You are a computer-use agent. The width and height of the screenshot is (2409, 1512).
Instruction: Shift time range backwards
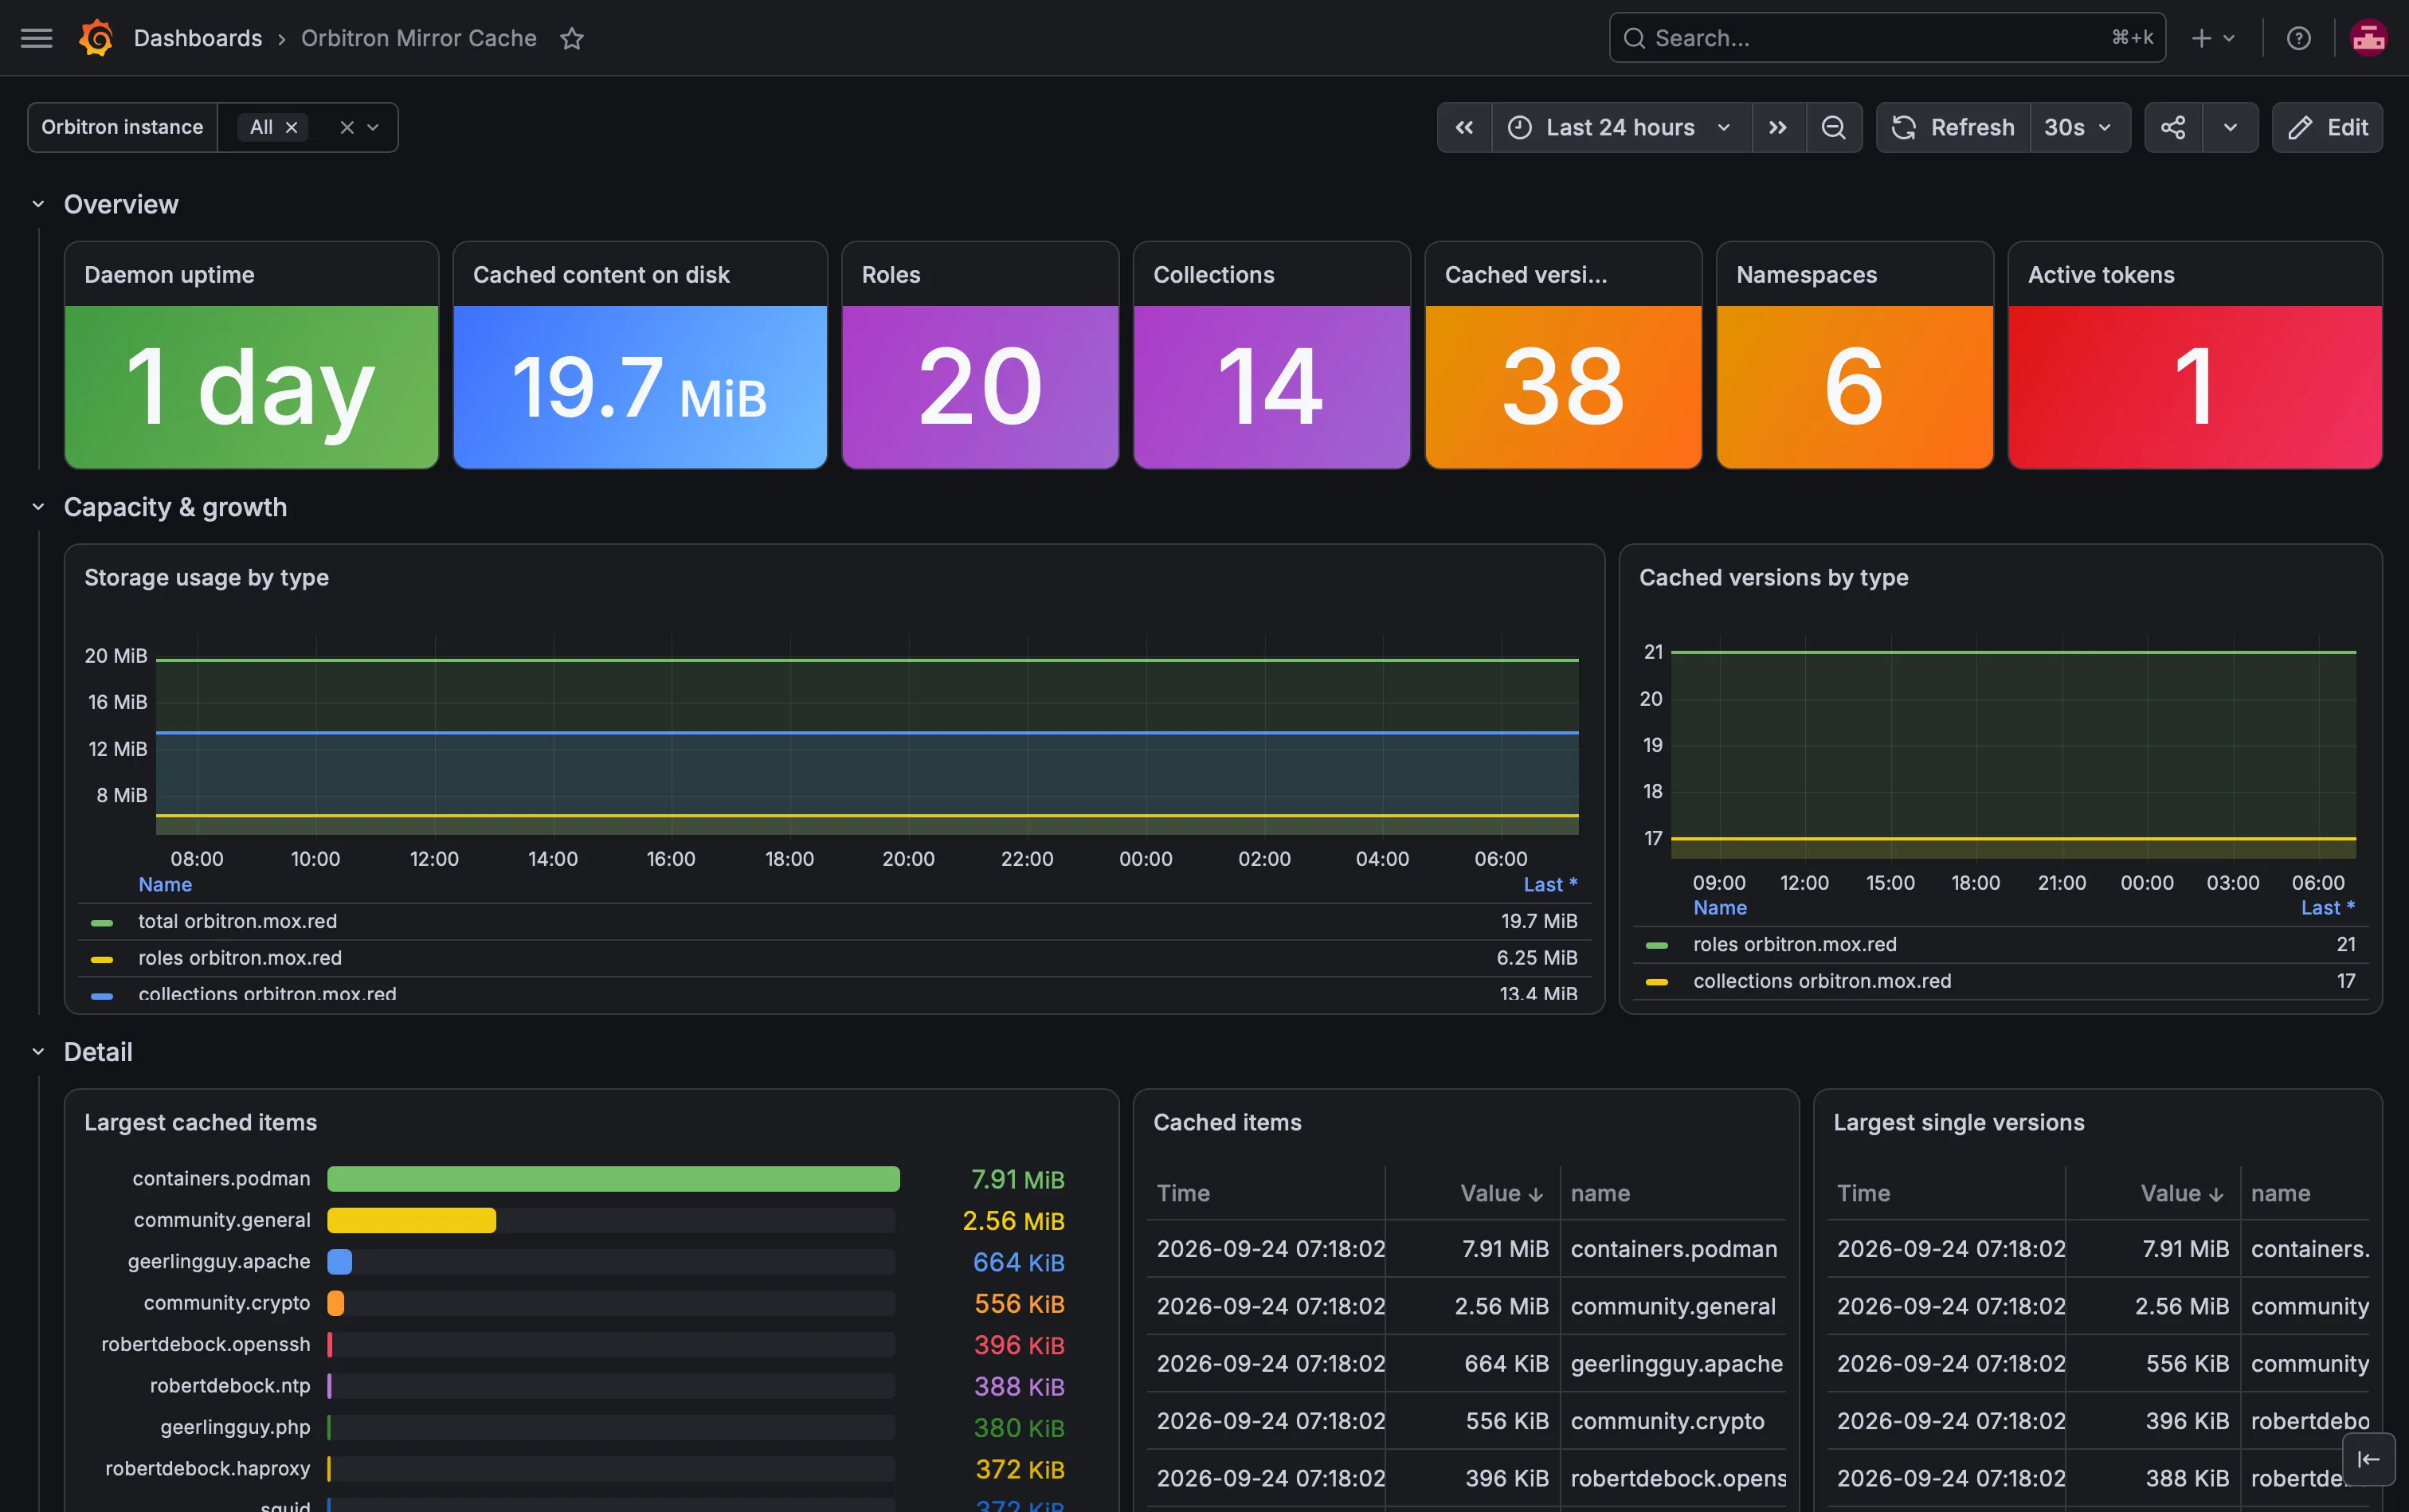click(x=1464, y=127)
